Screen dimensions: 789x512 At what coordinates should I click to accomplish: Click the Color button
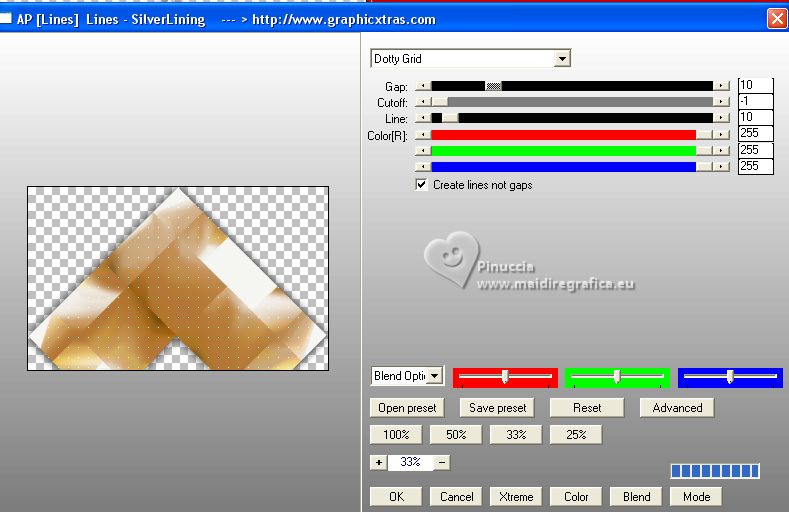[x=576, y=497]
